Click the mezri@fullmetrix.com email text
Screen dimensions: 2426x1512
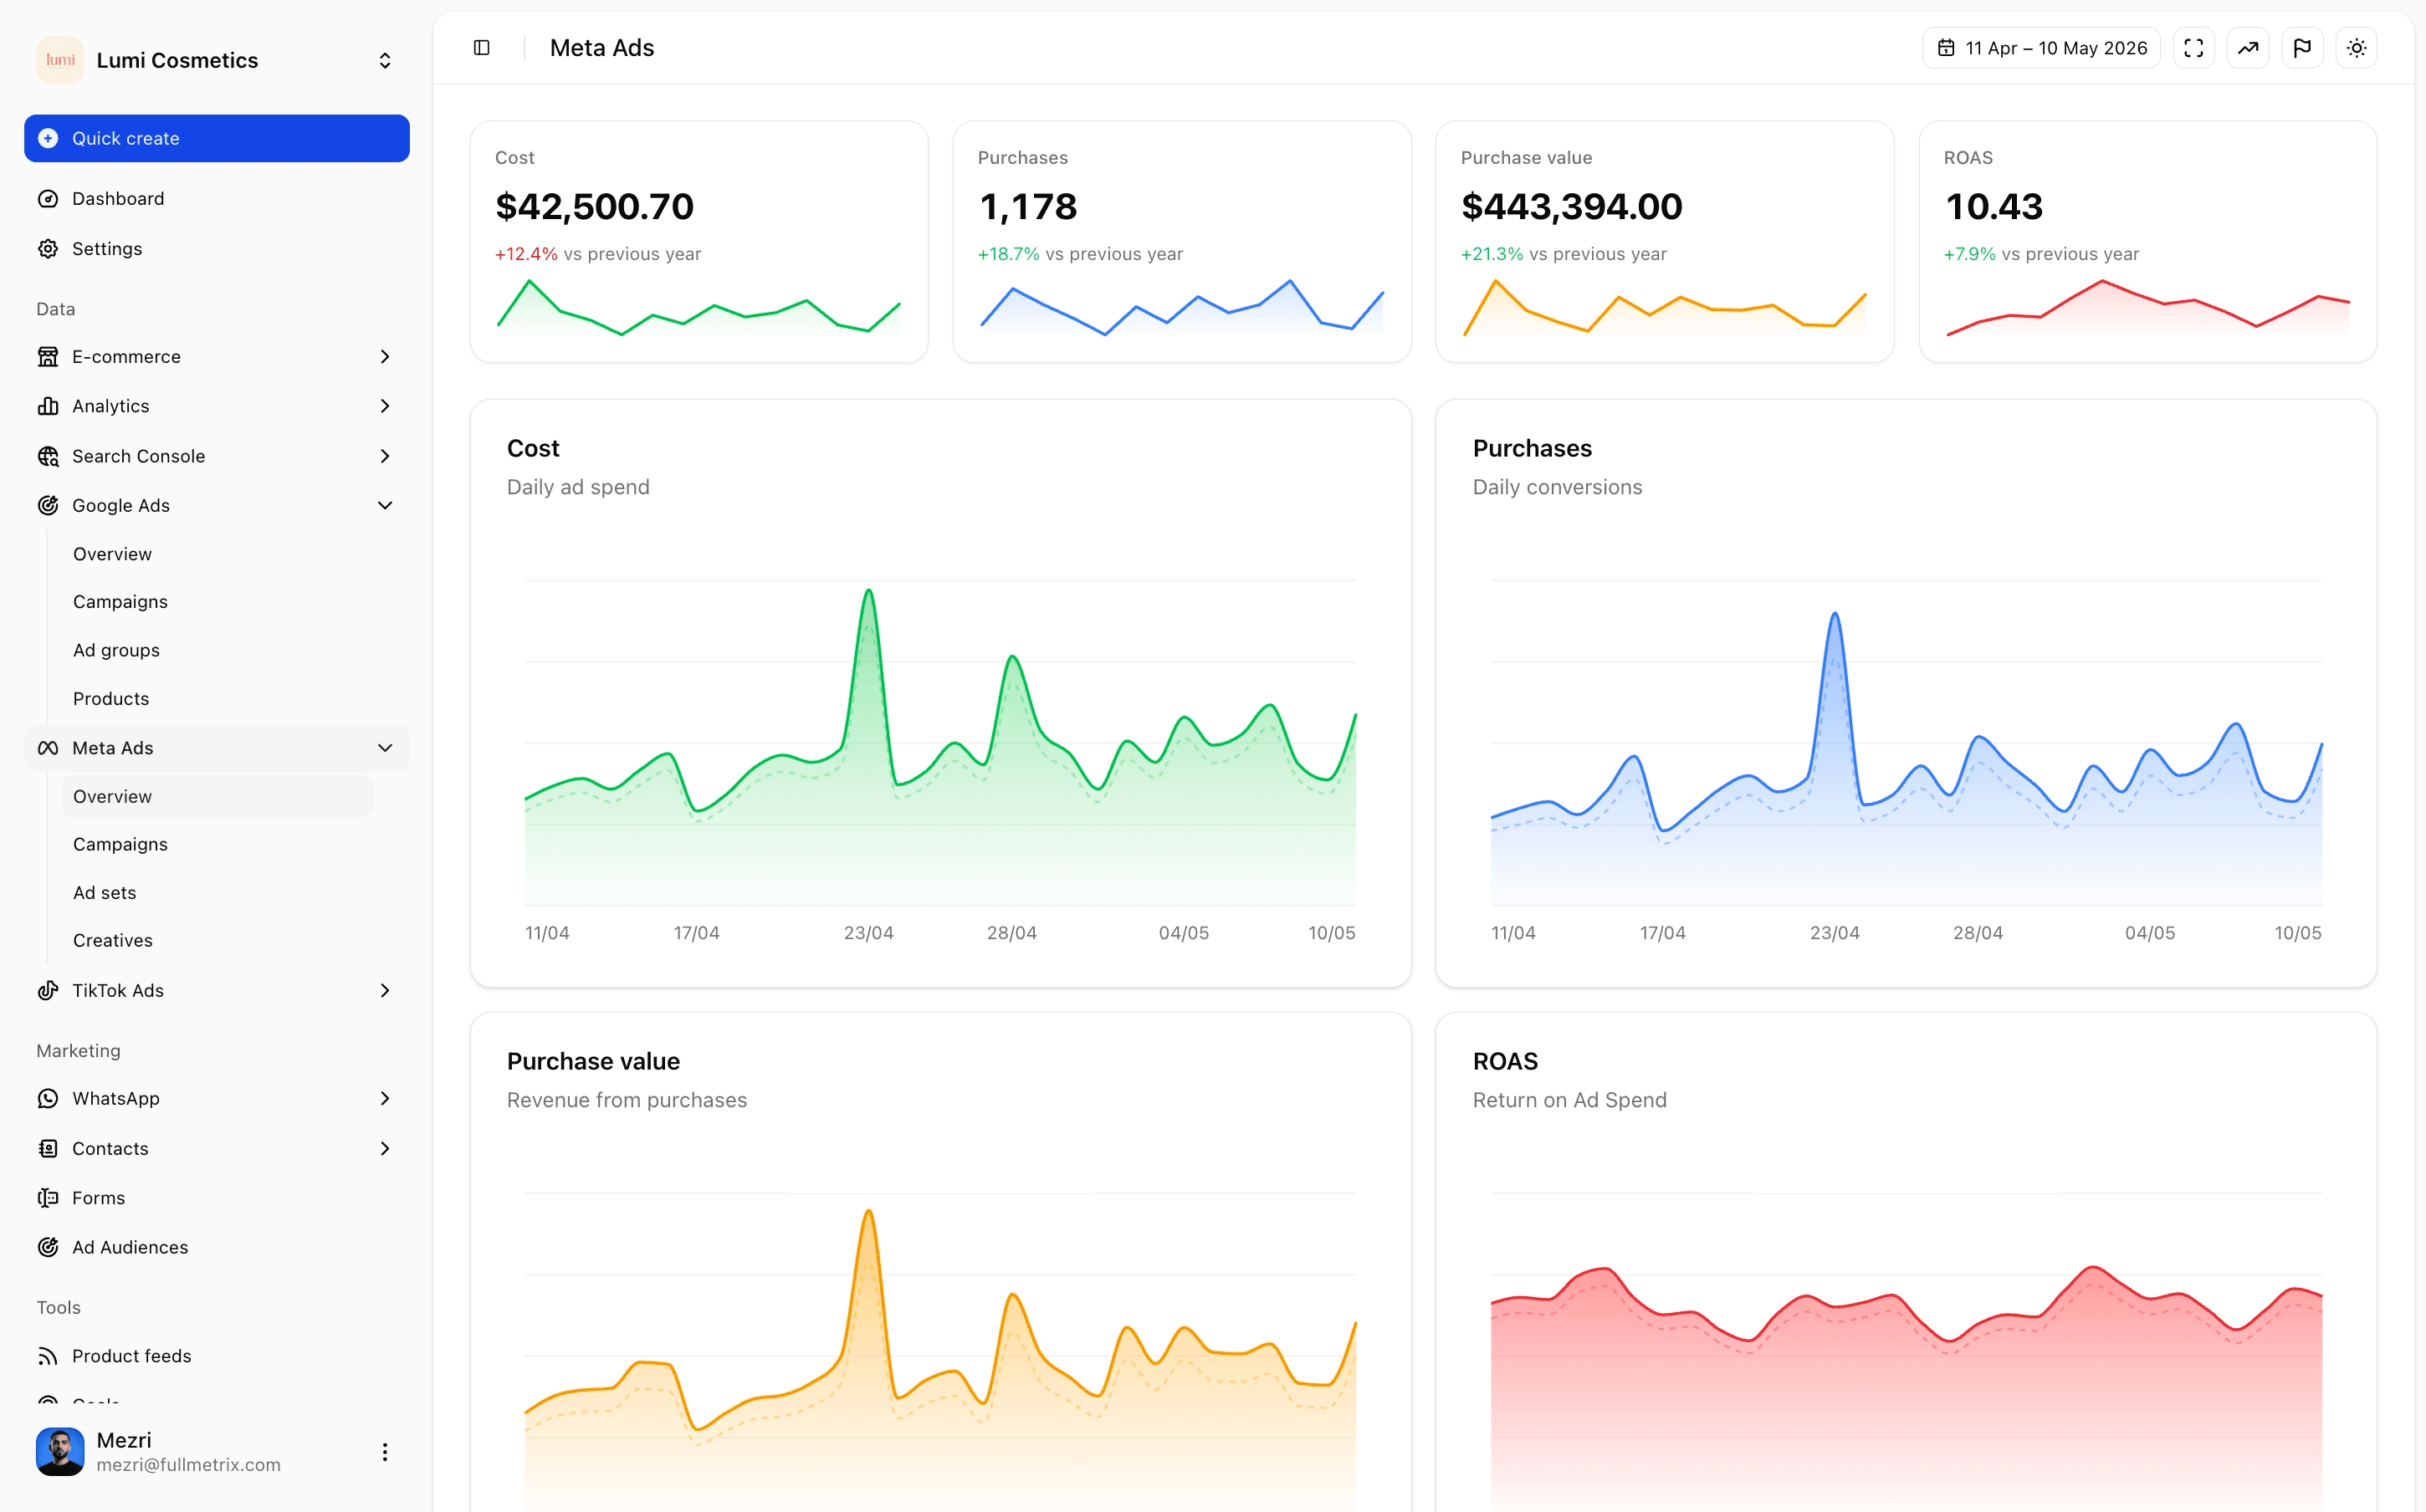pyautogui.click(x=189, y=1465)
